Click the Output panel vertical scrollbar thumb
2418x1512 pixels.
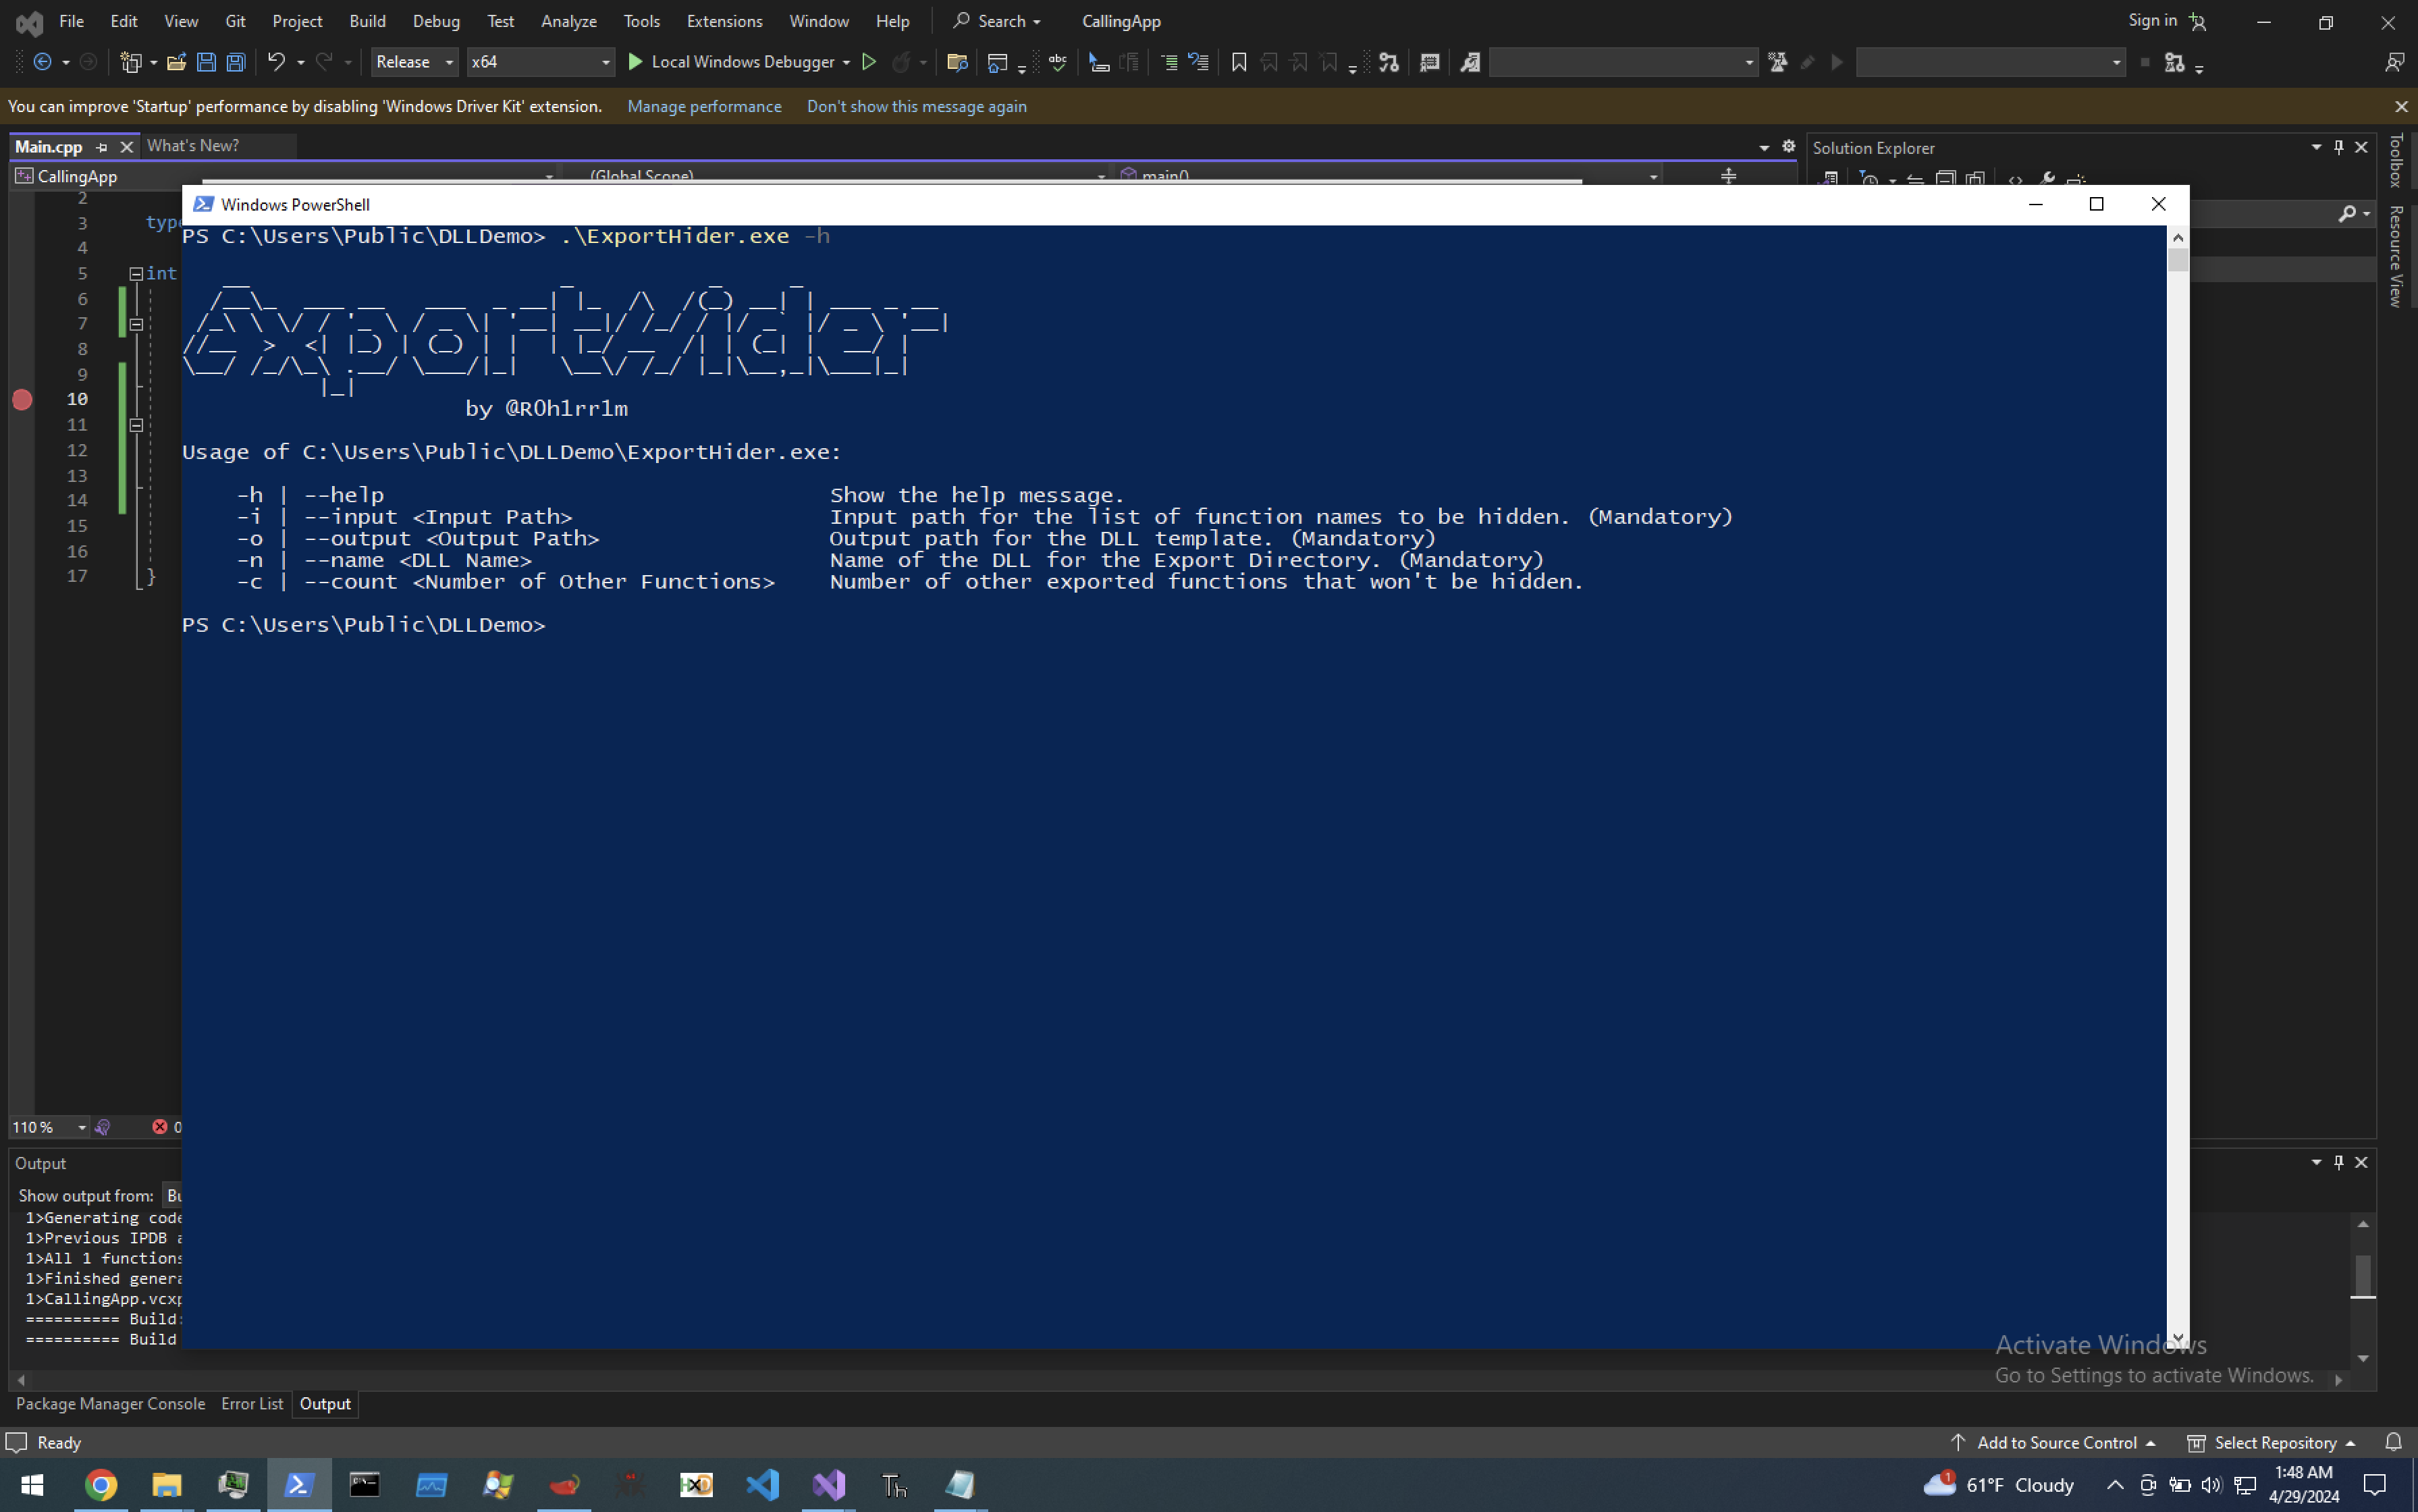[x=2362, y=1275]
